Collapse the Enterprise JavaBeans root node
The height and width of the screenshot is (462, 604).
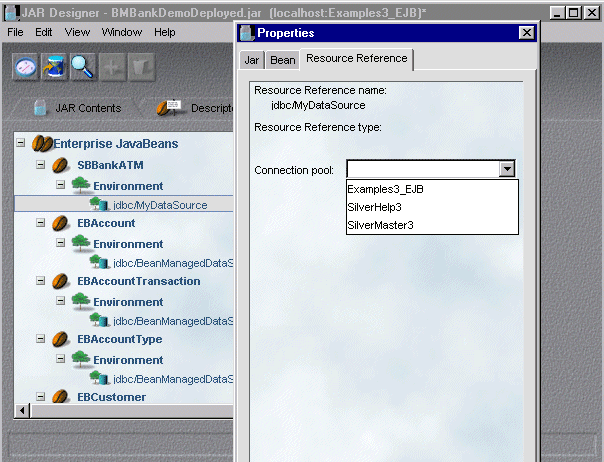click(x=21, y=143)
